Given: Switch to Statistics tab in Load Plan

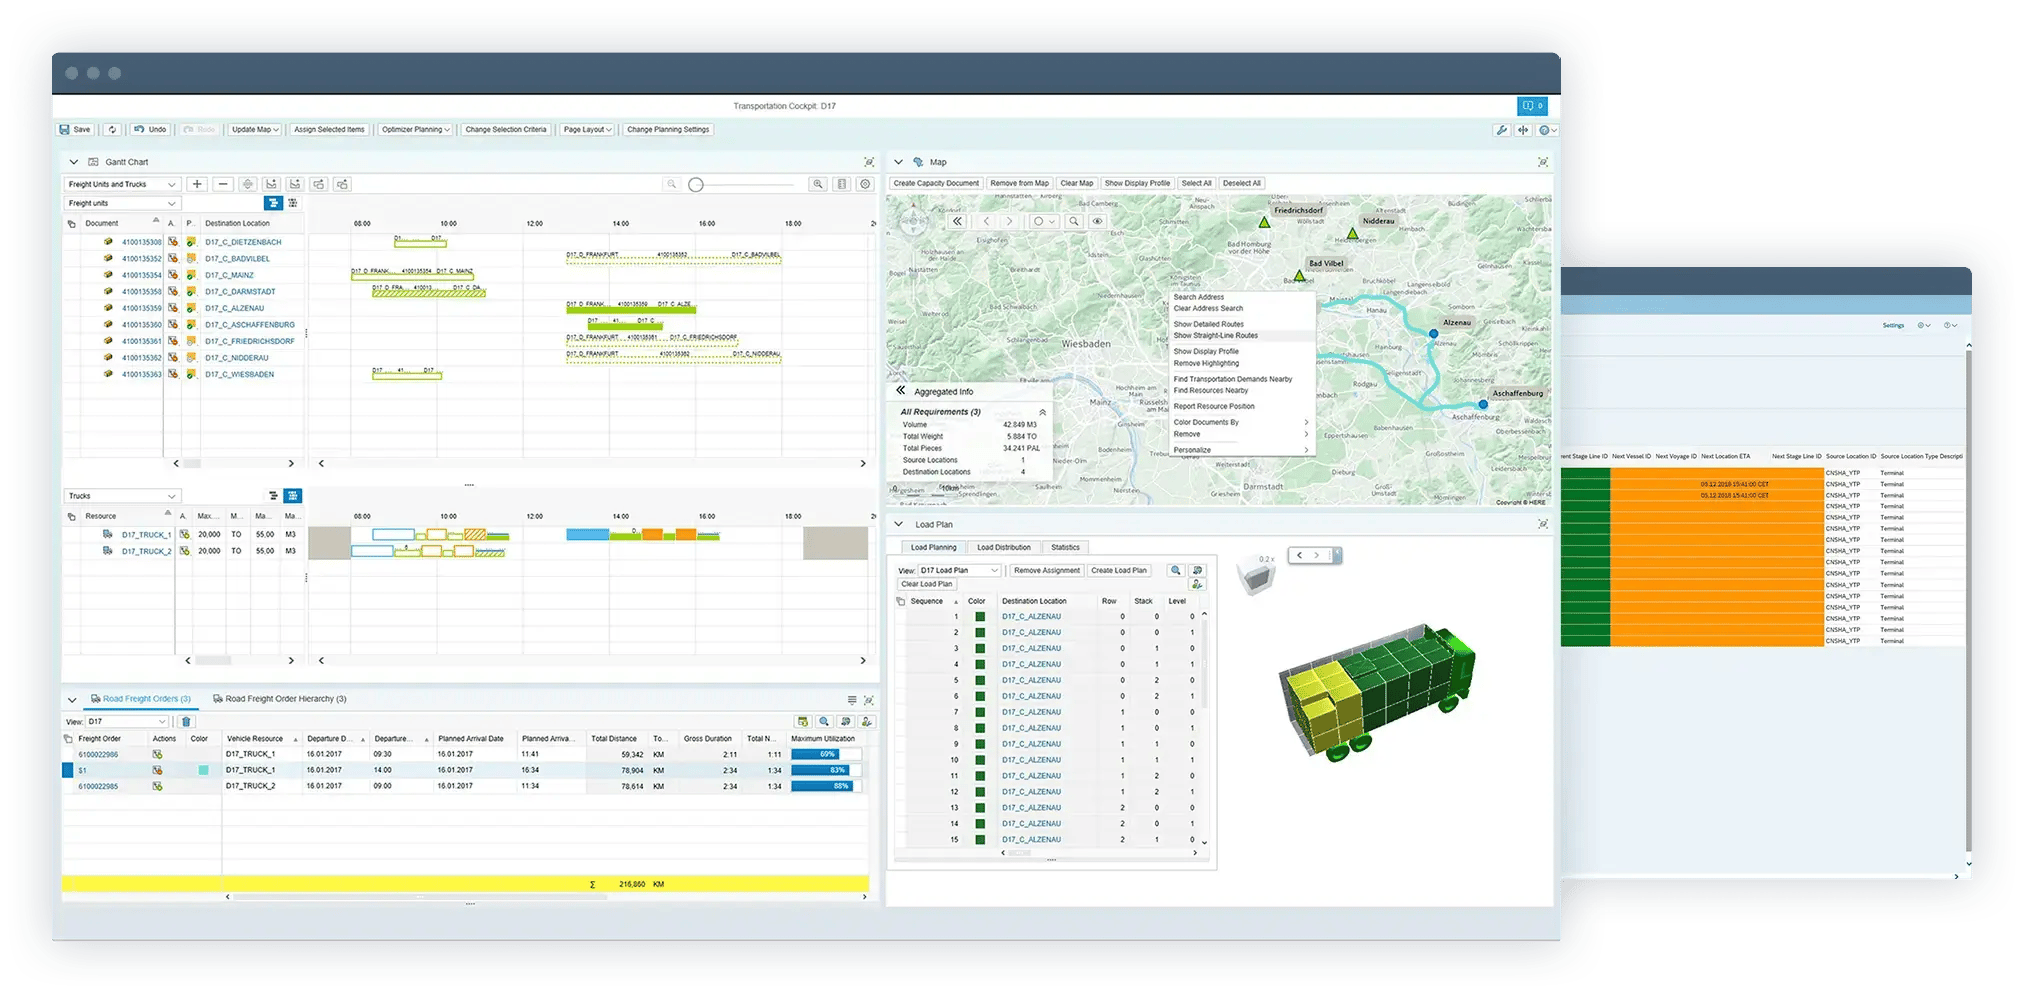Looking at the screenshot, I should coord(1065,548).
